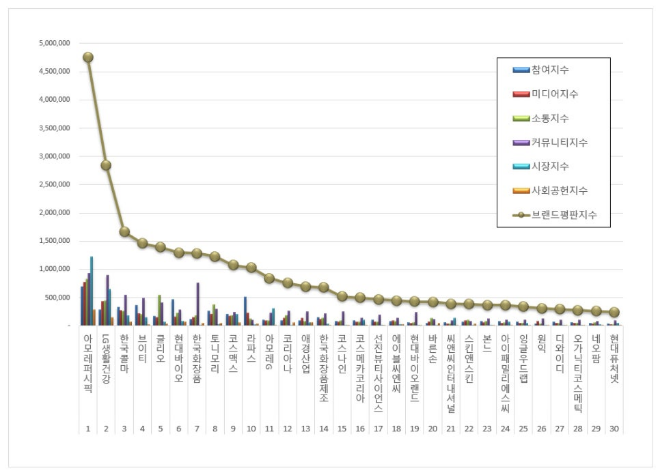
Task: Select the 커뮤니티지수 purple legend swatch
Action: 521,142
